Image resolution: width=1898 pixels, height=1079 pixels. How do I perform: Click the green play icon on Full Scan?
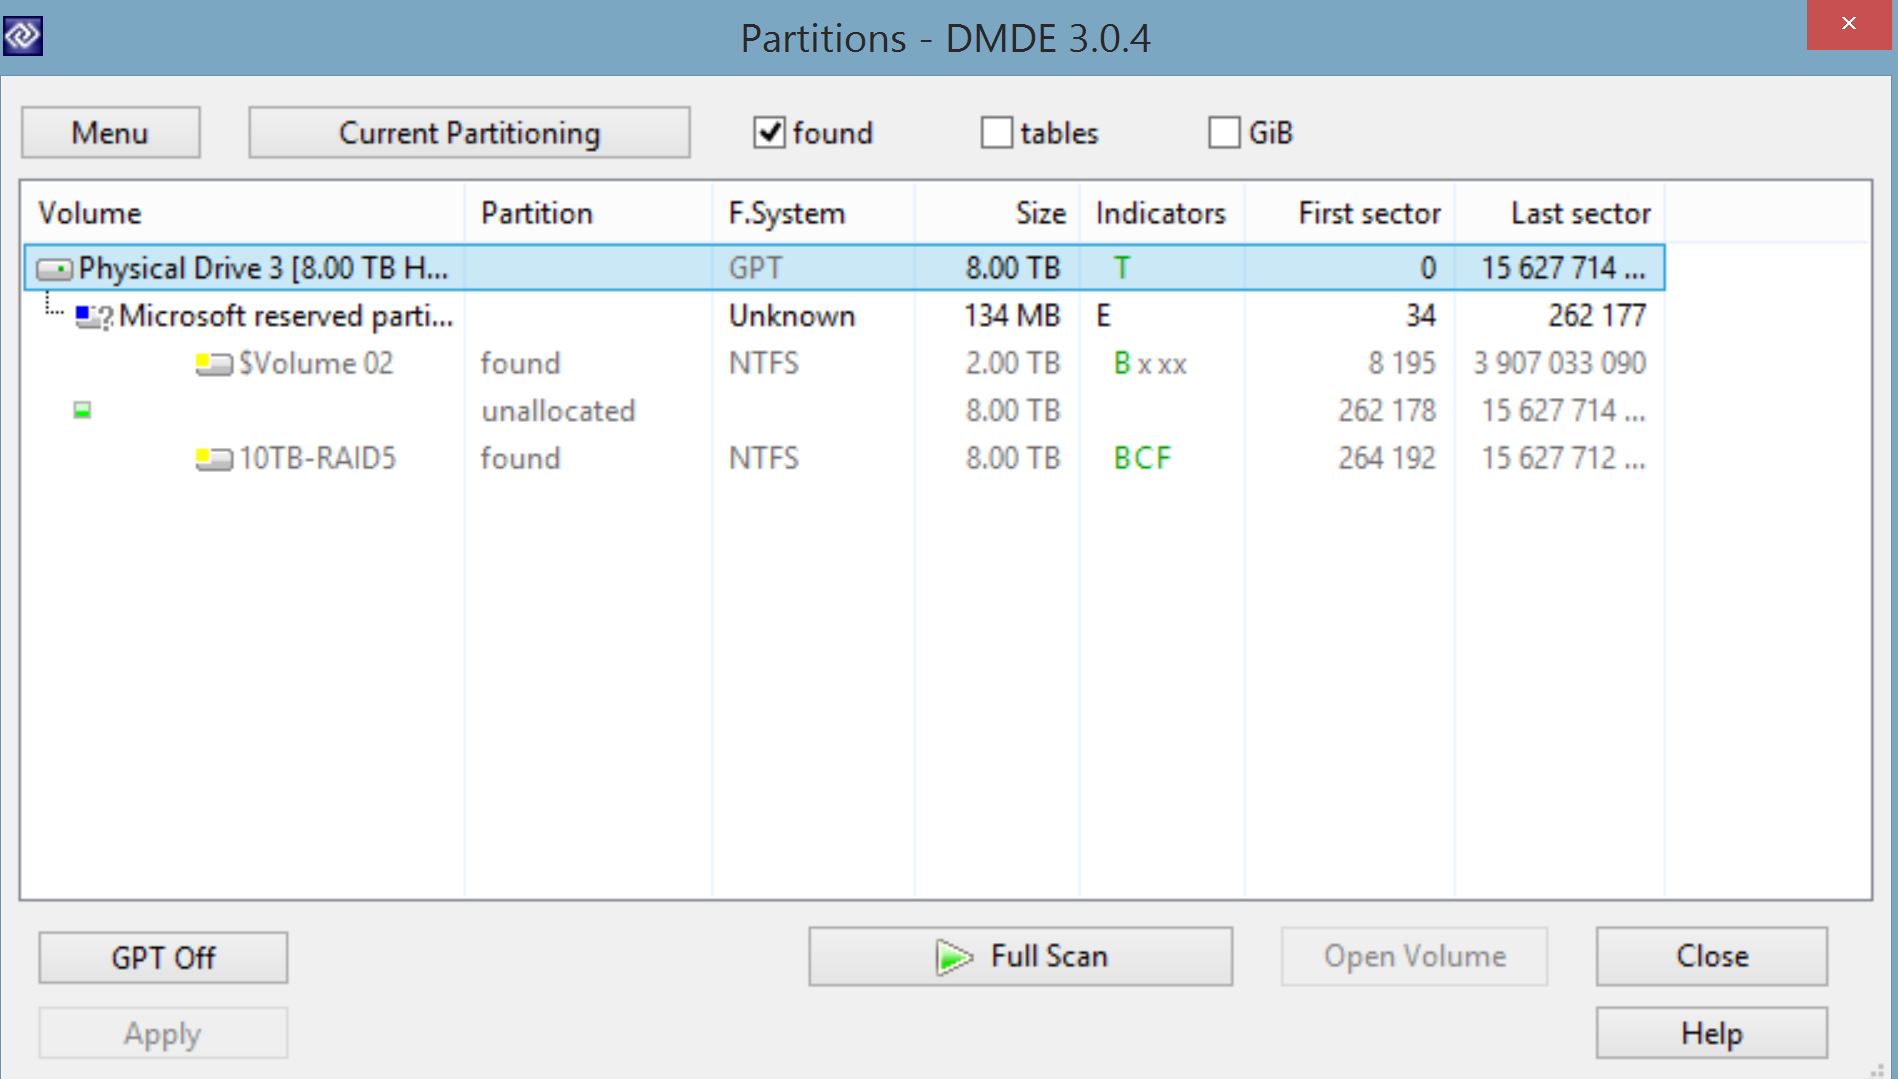[x=954, y=957]
